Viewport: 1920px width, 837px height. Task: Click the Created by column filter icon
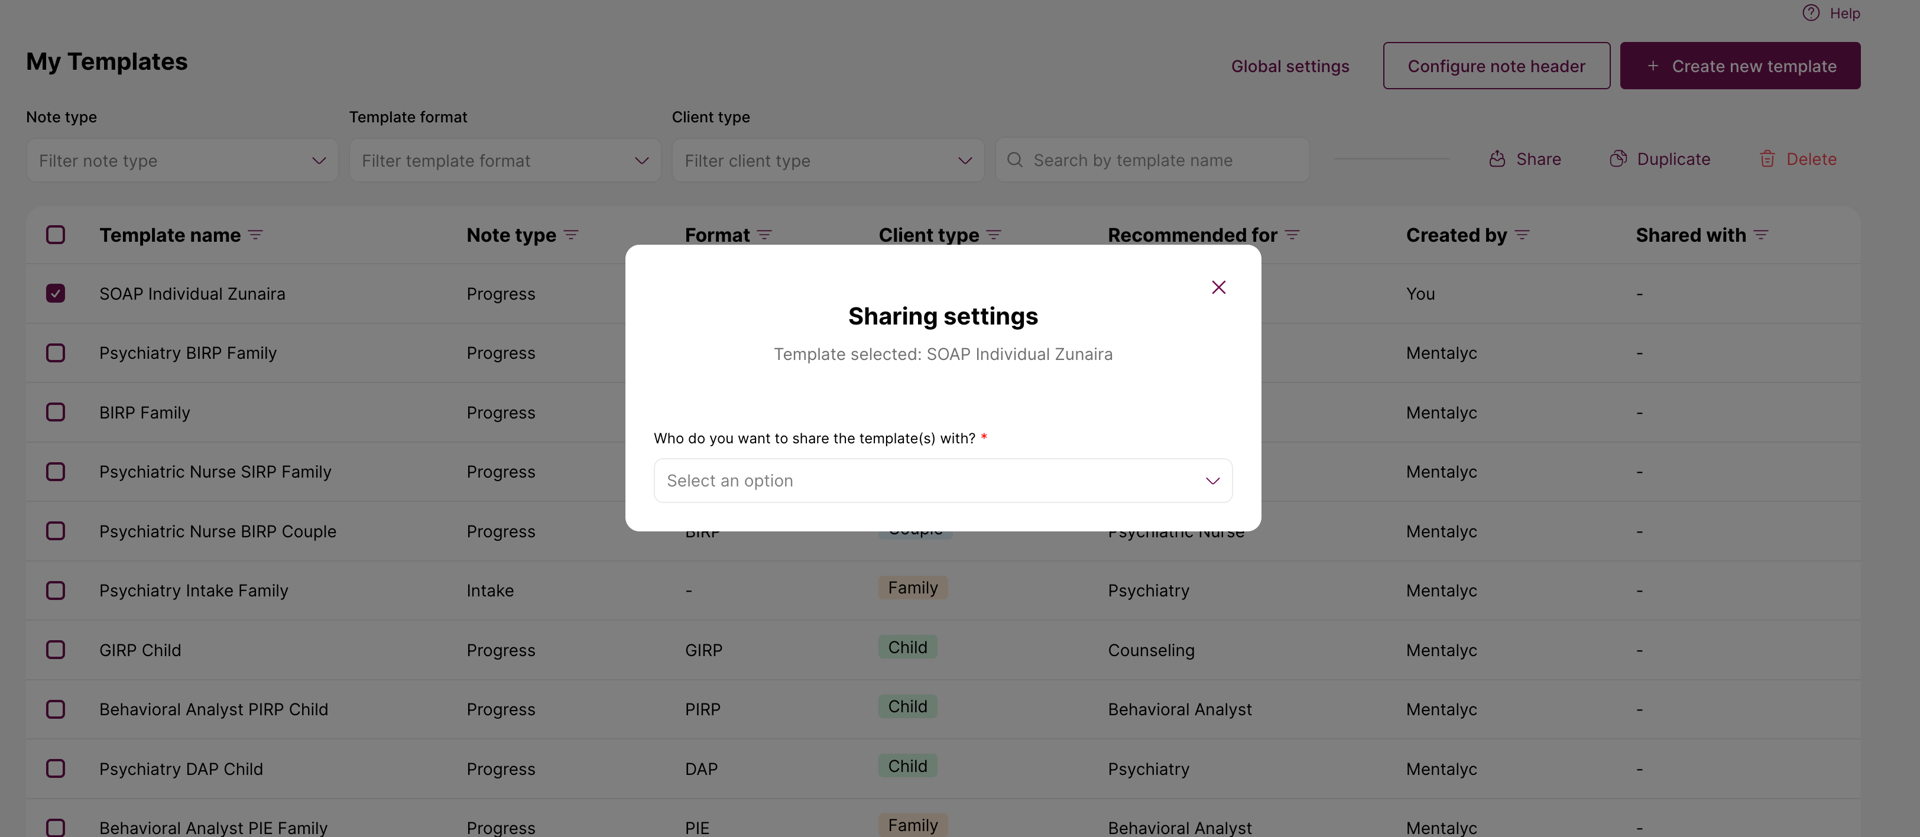click(x=1522, y=235)
